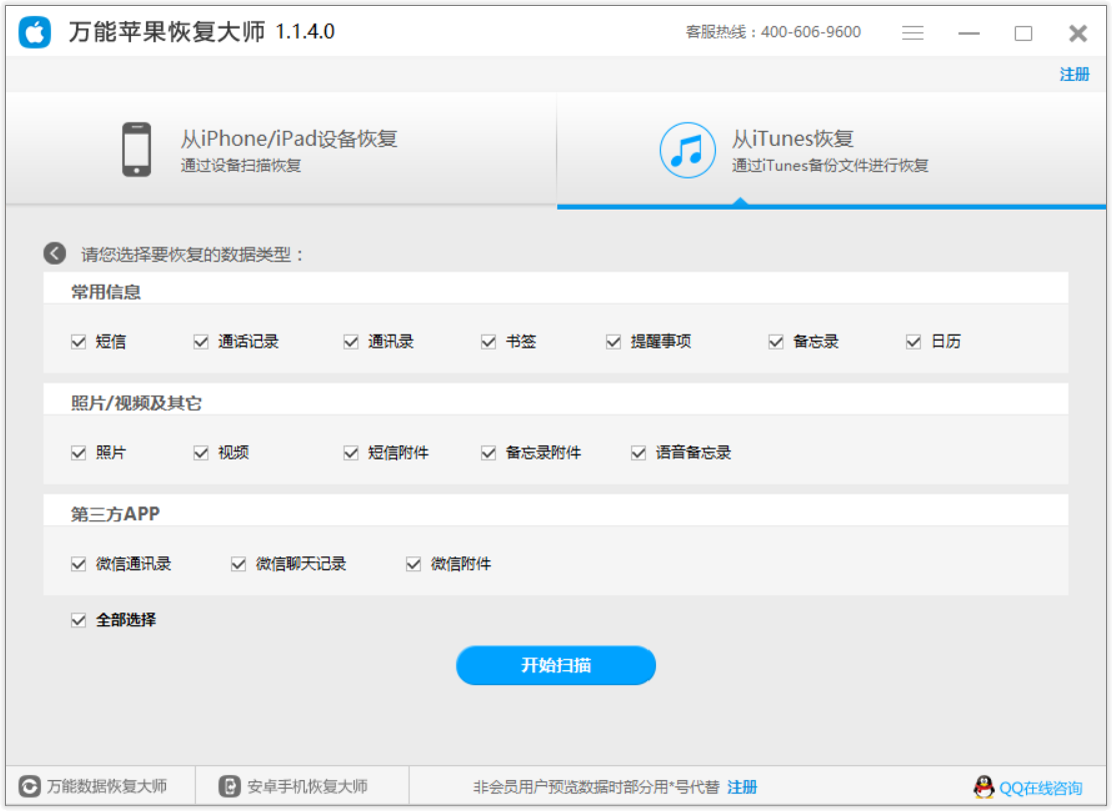The width and height of the screenshot is (1112, 811).
Task: Open QQ在线咨询 support link
Action: pyautogui.click(x=1040, y=788)
